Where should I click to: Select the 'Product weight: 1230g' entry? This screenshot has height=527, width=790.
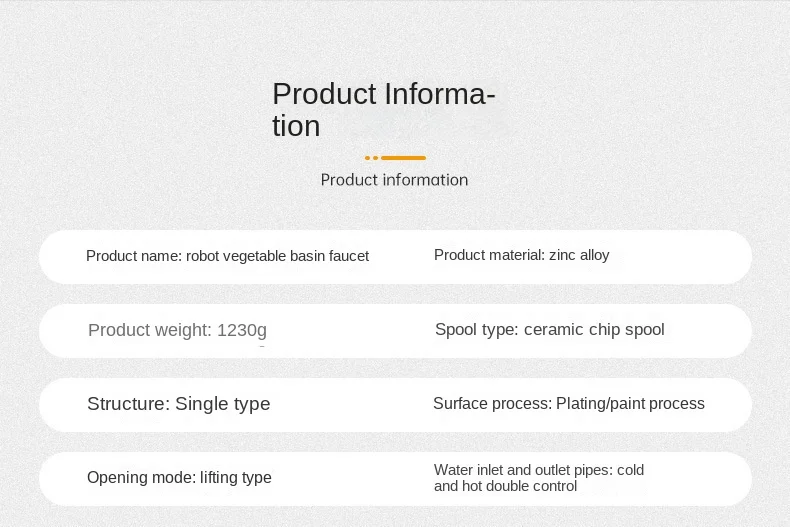[177, 331]
